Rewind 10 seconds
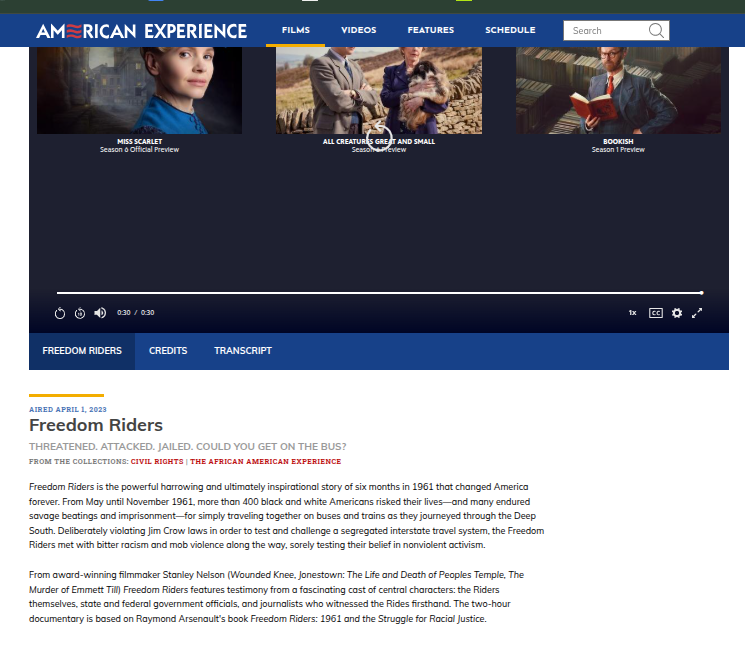Screen dimensions: 745x661 80,313
